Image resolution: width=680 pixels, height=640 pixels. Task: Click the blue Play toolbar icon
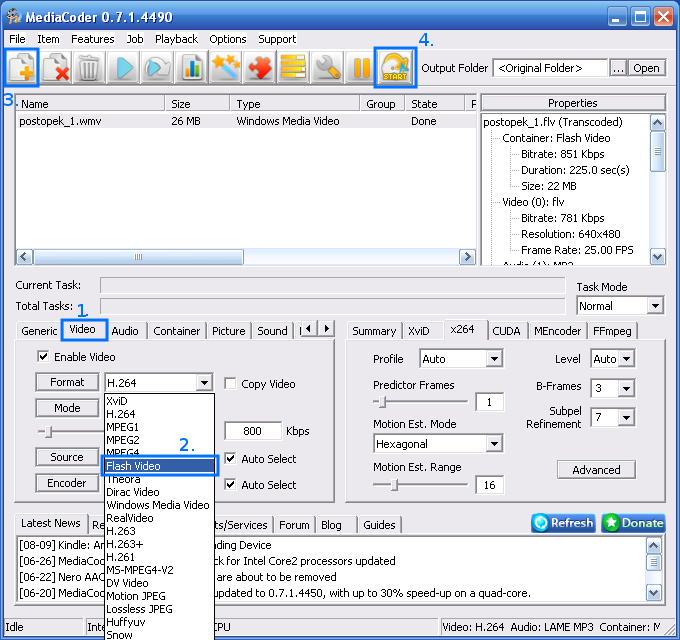coord(124,68)
